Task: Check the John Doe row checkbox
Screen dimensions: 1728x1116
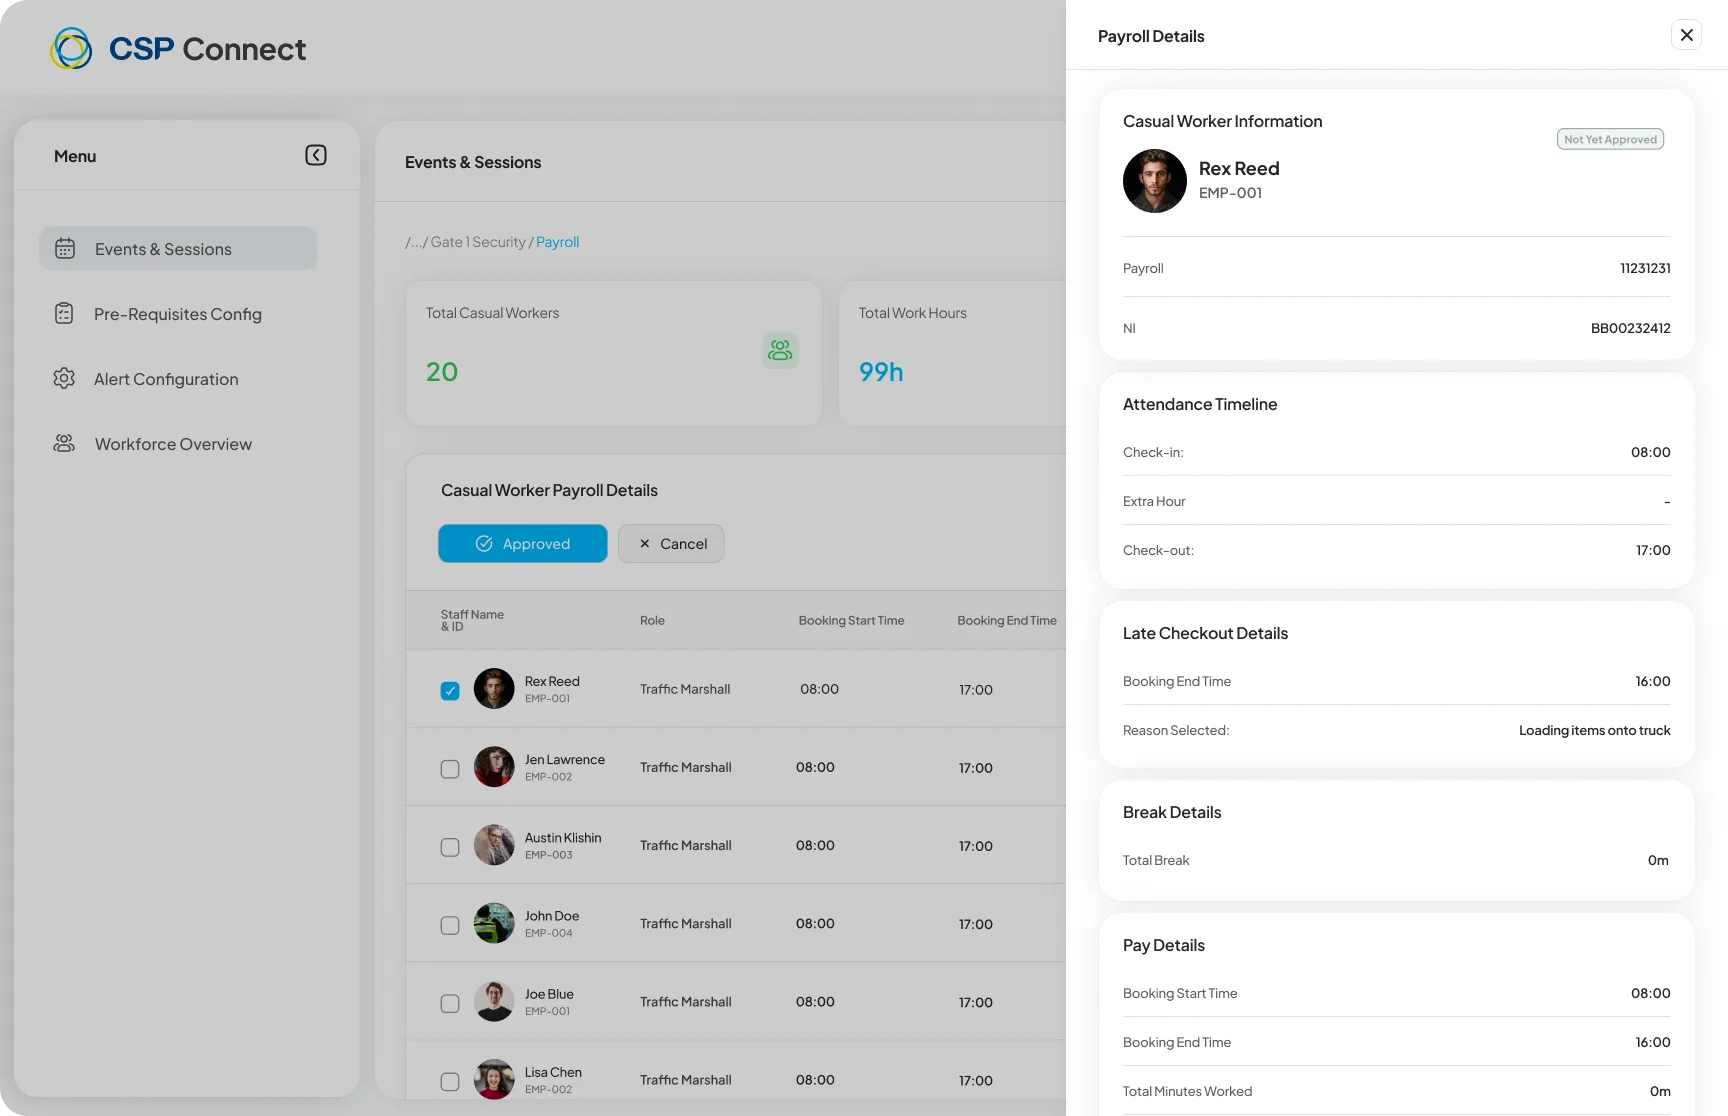Action: [450, 925]
